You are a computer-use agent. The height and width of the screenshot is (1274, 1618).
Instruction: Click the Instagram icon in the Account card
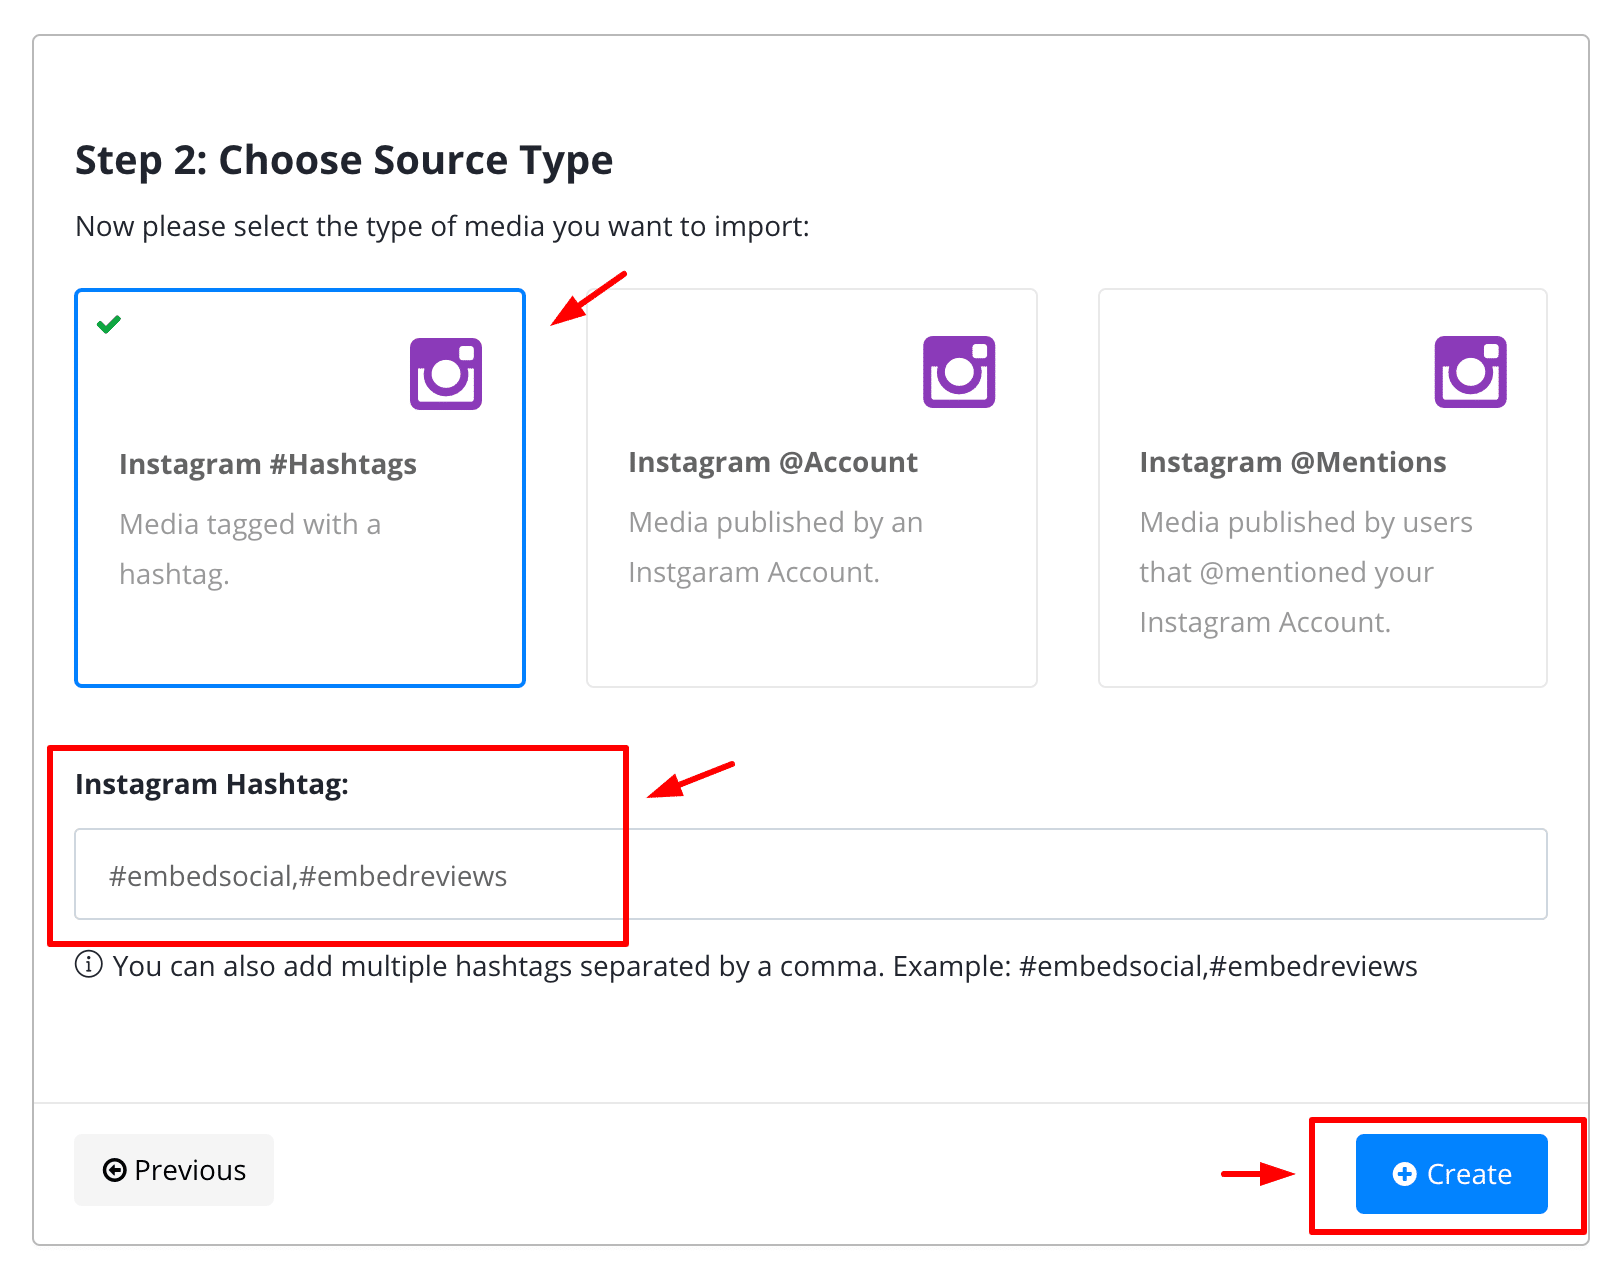[959, 372]
